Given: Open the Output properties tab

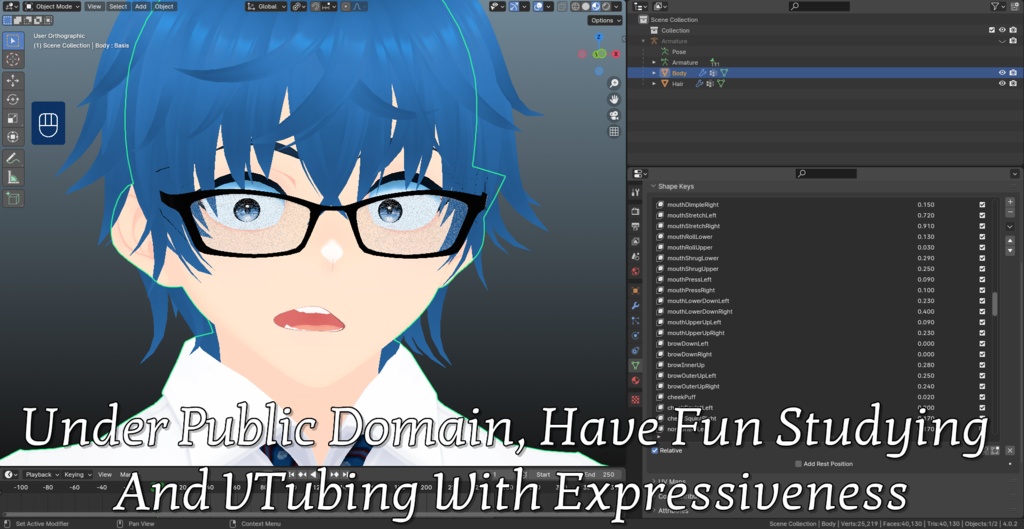Looking at the screenshot, I should 635,227.
